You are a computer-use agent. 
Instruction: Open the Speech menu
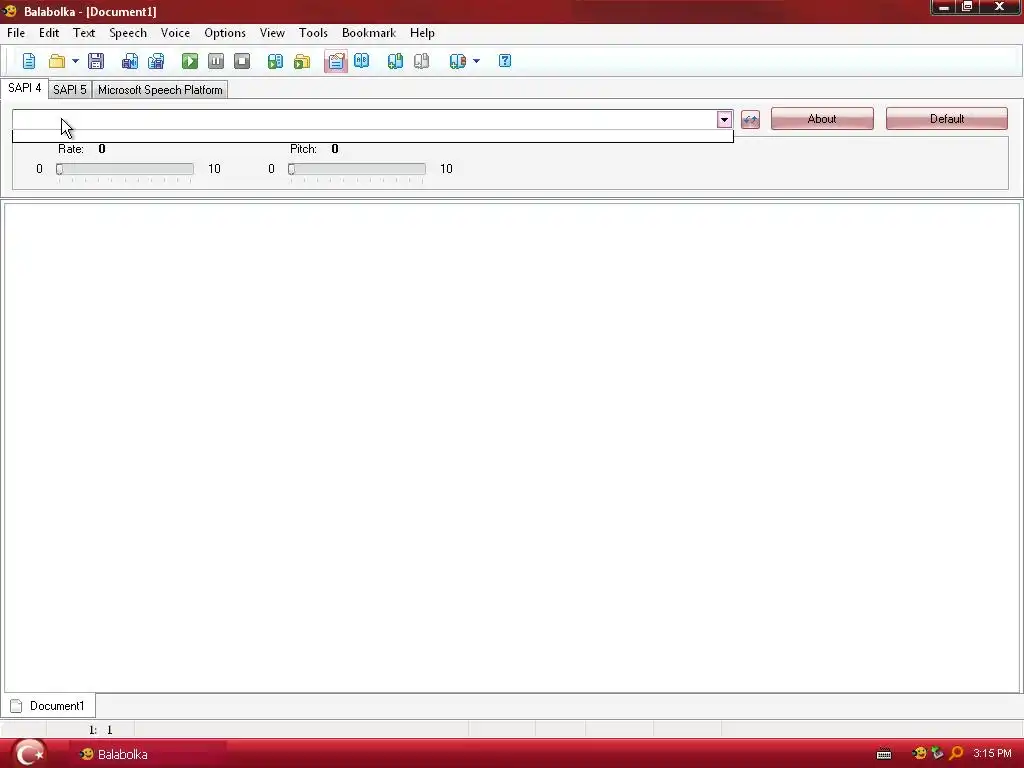(128, 33)
